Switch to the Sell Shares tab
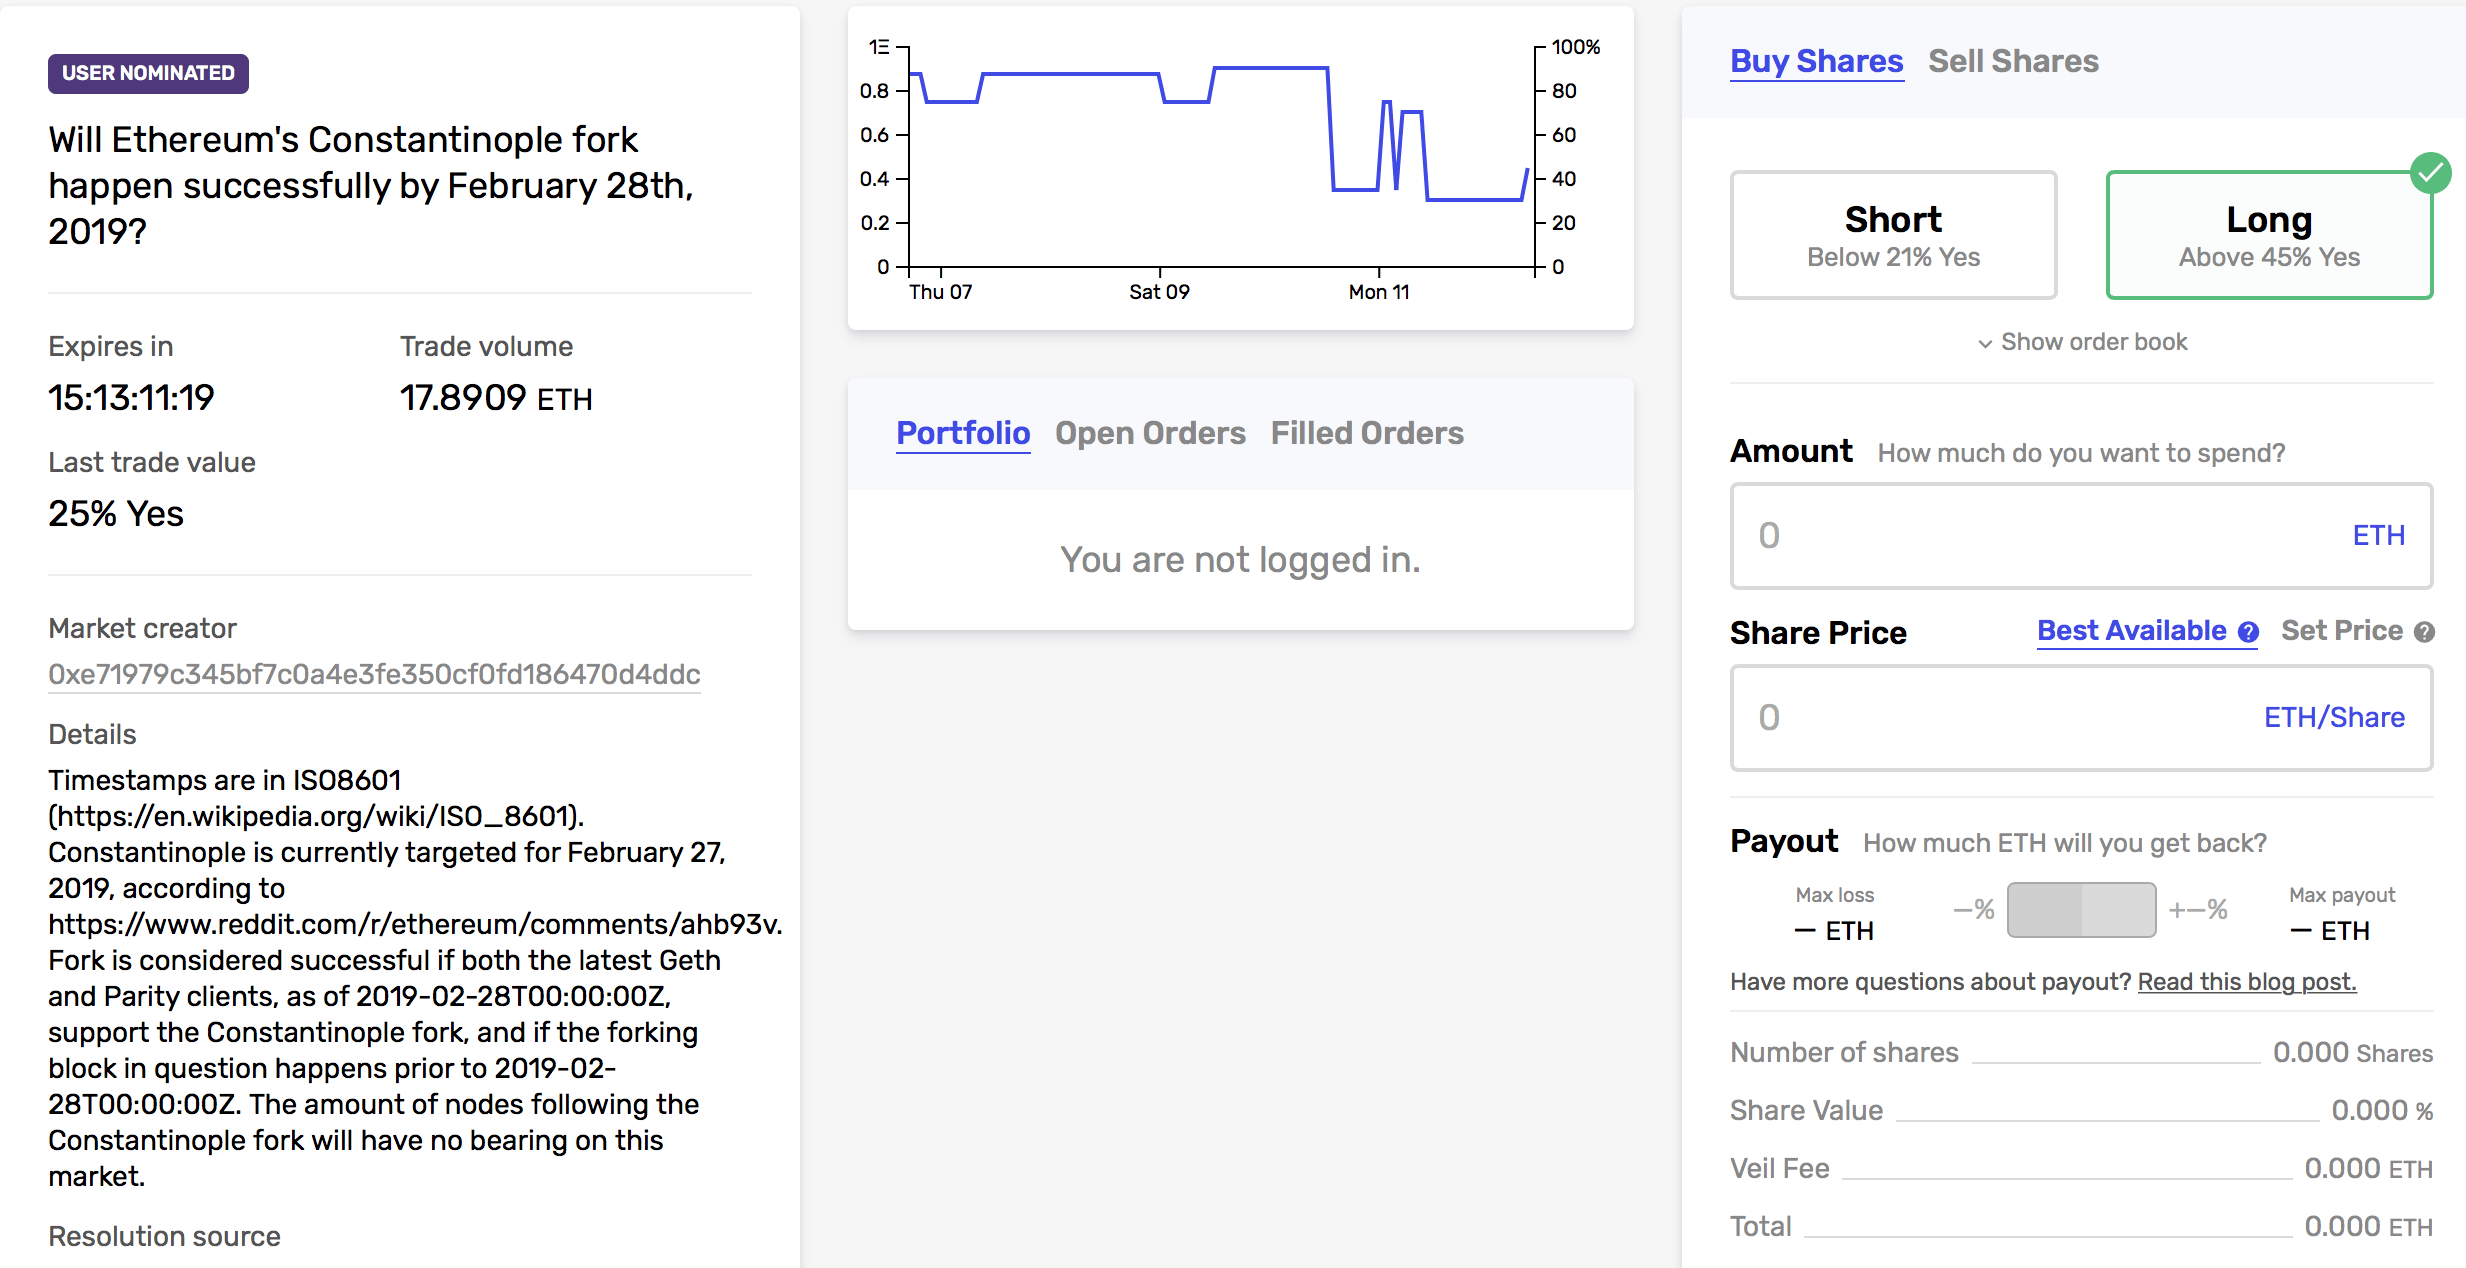The width and height of the screenshot is (2466, 1268). tap(2013, 61)
